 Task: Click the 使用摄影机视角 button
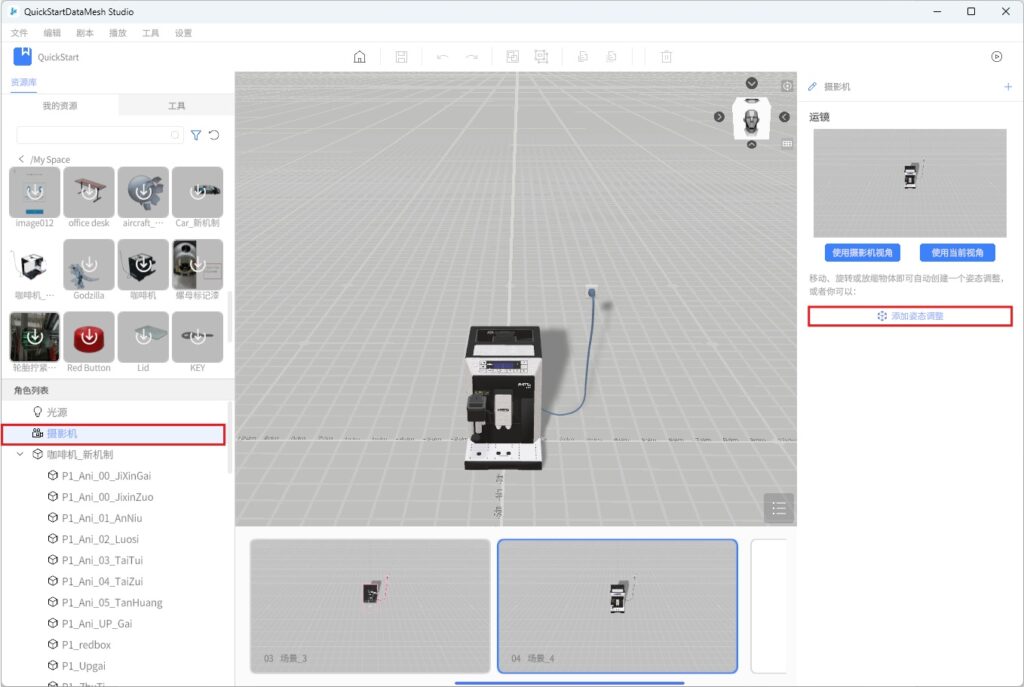[861, 253]
